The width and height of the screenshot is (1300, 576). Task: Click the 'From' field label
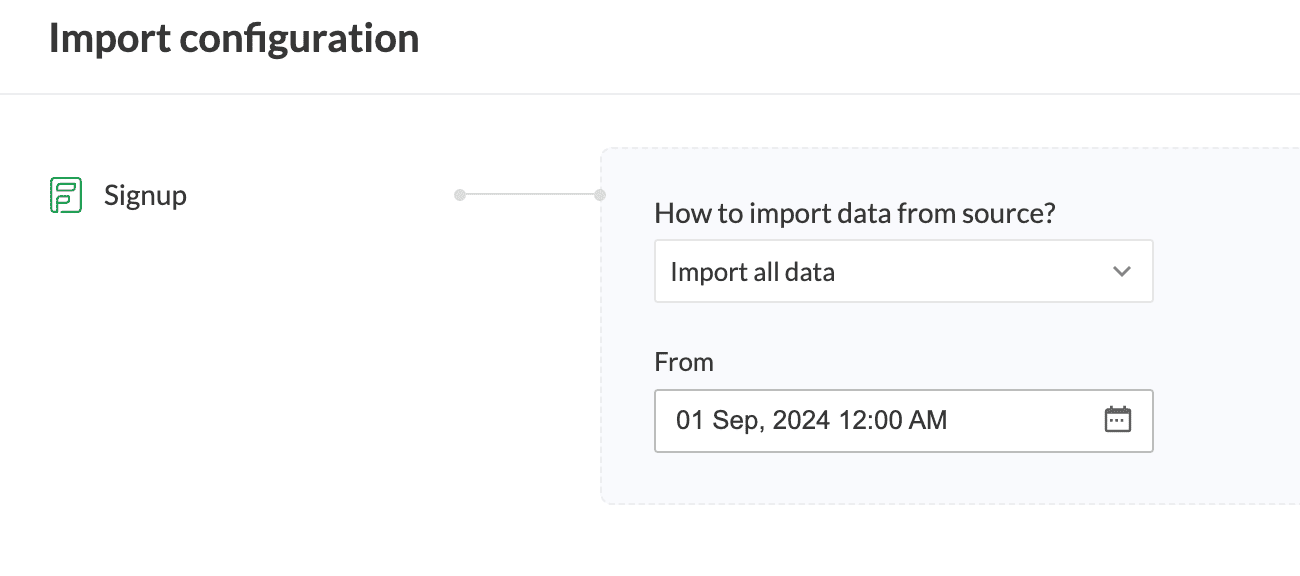684,362
